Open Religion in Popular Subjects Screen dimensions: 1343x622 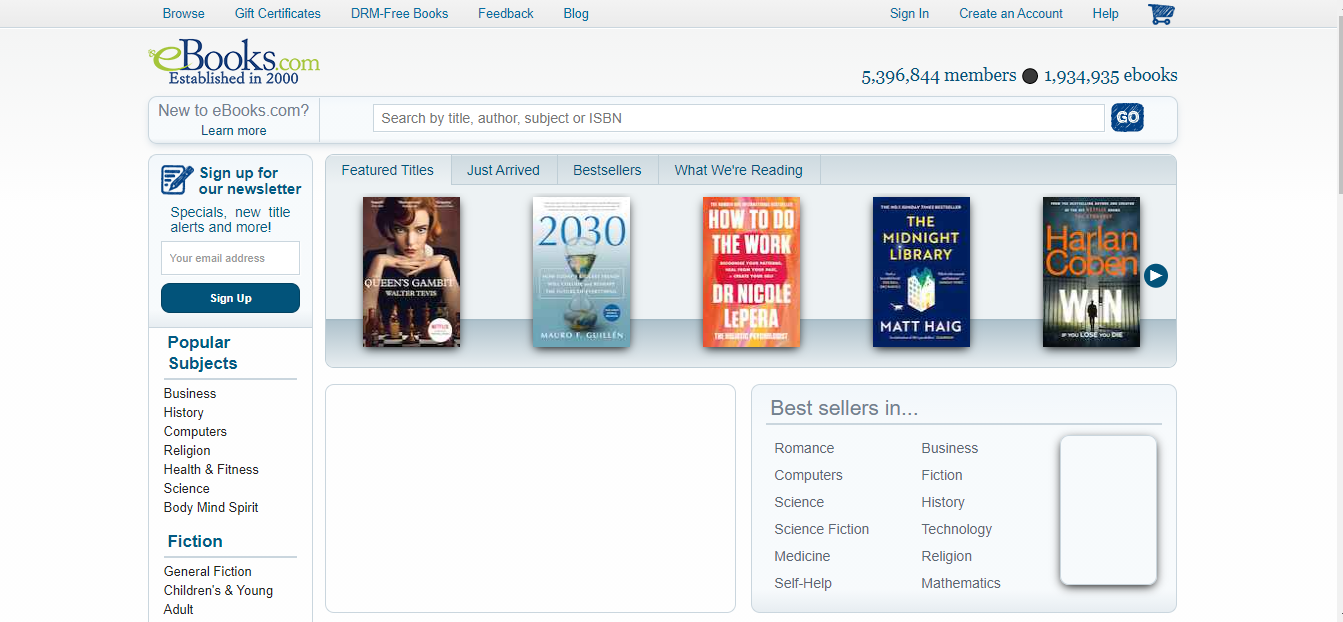(187, 450)
